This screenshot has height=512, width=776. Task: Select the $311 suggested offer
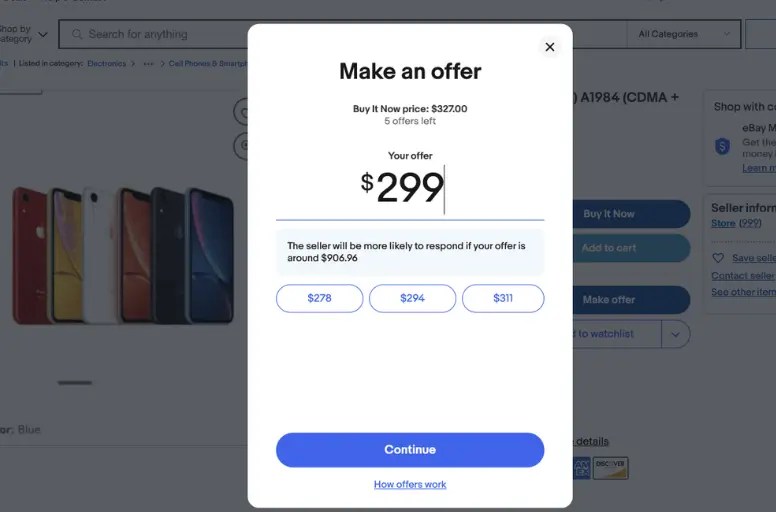503,298
